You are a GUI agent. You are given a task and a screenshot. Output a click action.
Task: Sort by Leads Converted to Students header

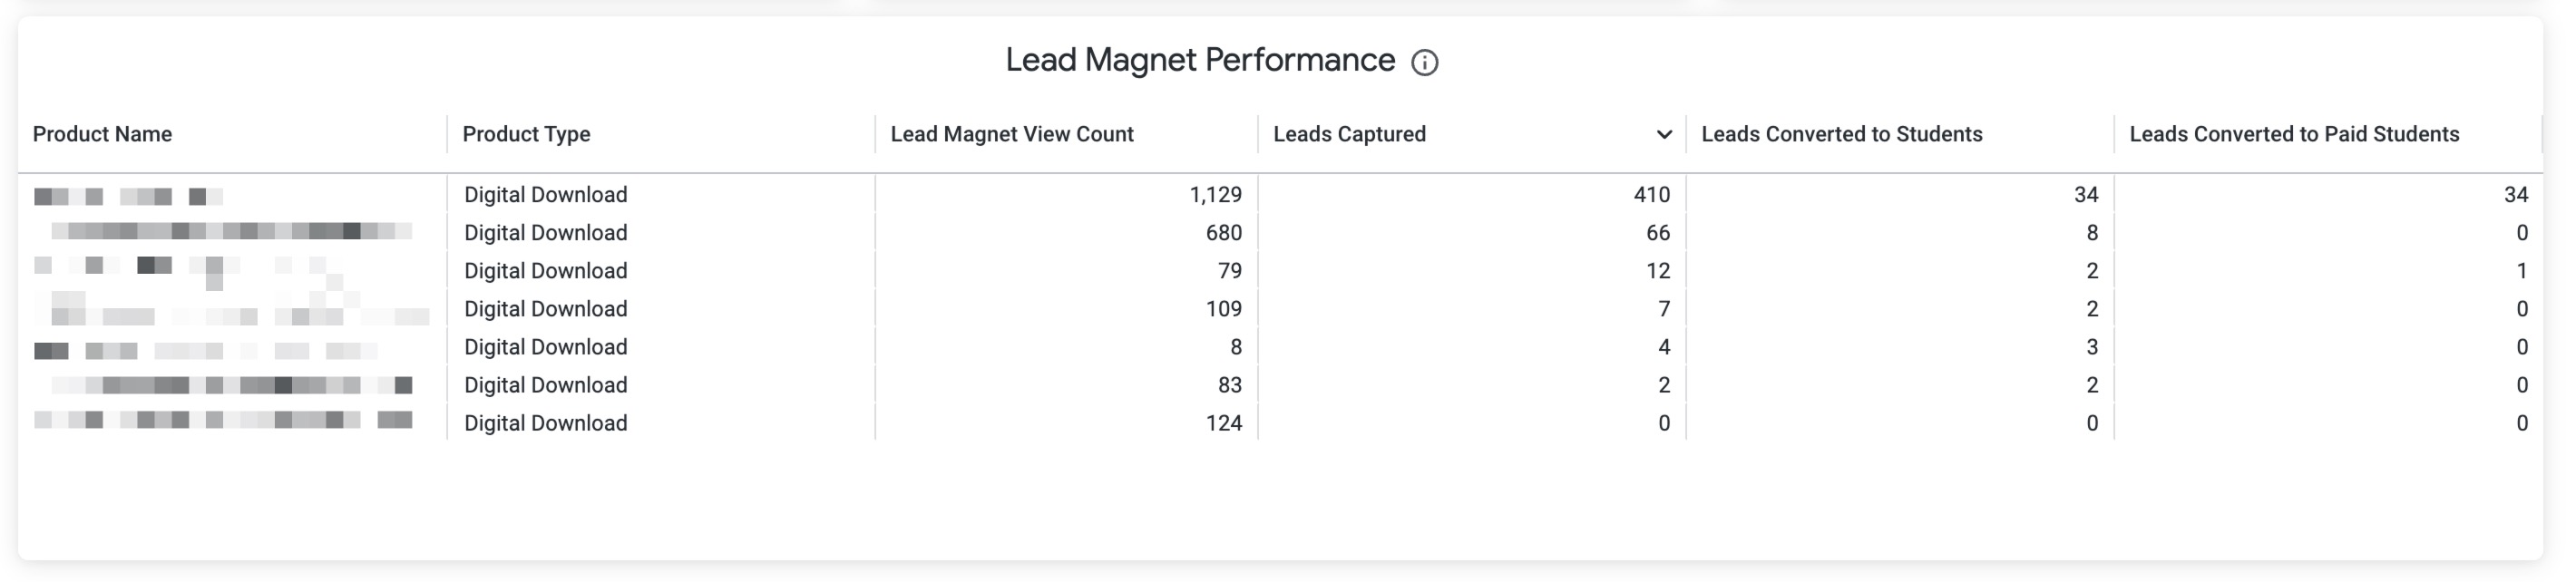tap(1841, 134)
